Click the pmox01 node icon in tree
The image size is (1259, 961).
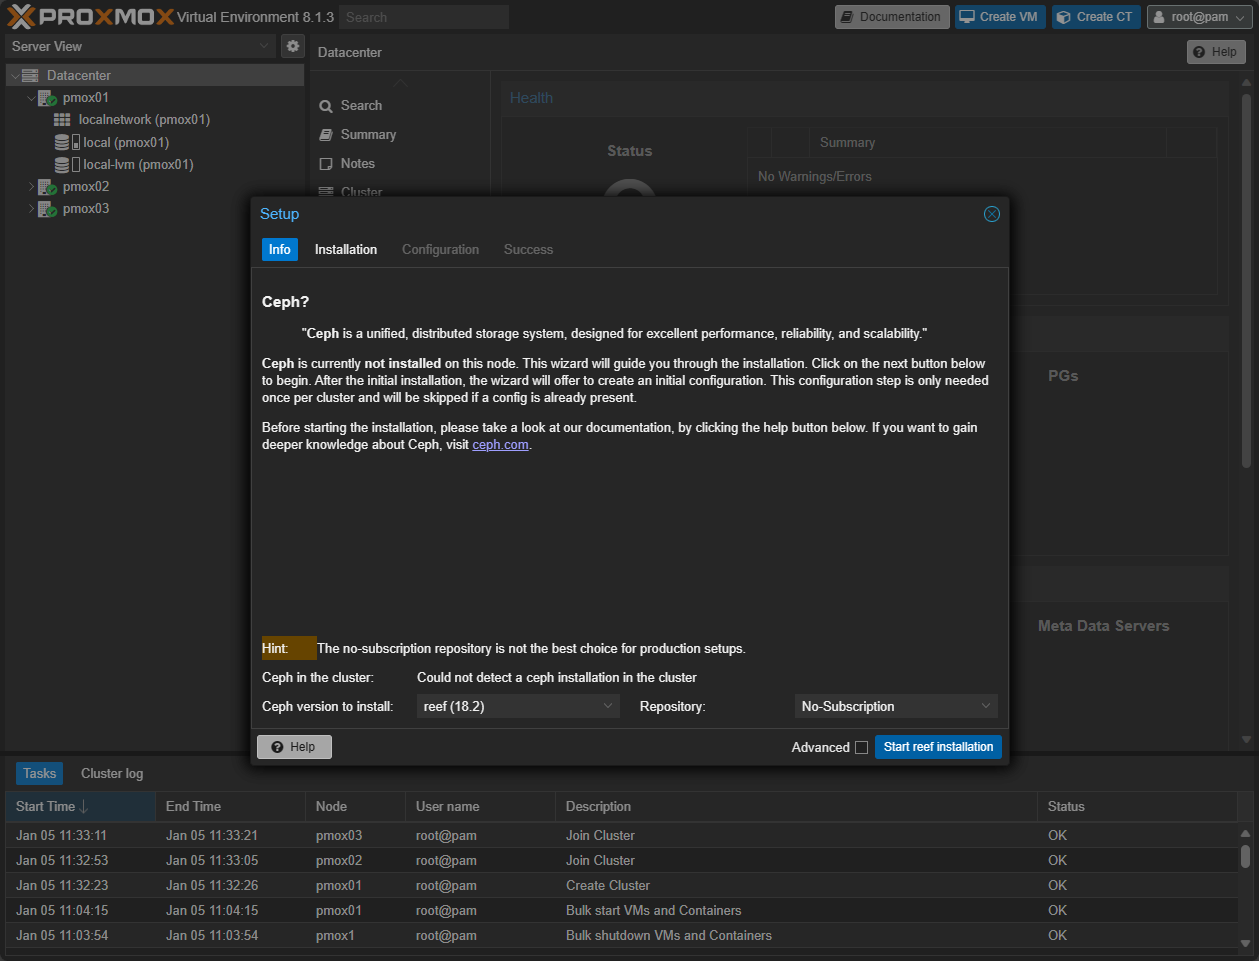point(47,98)
